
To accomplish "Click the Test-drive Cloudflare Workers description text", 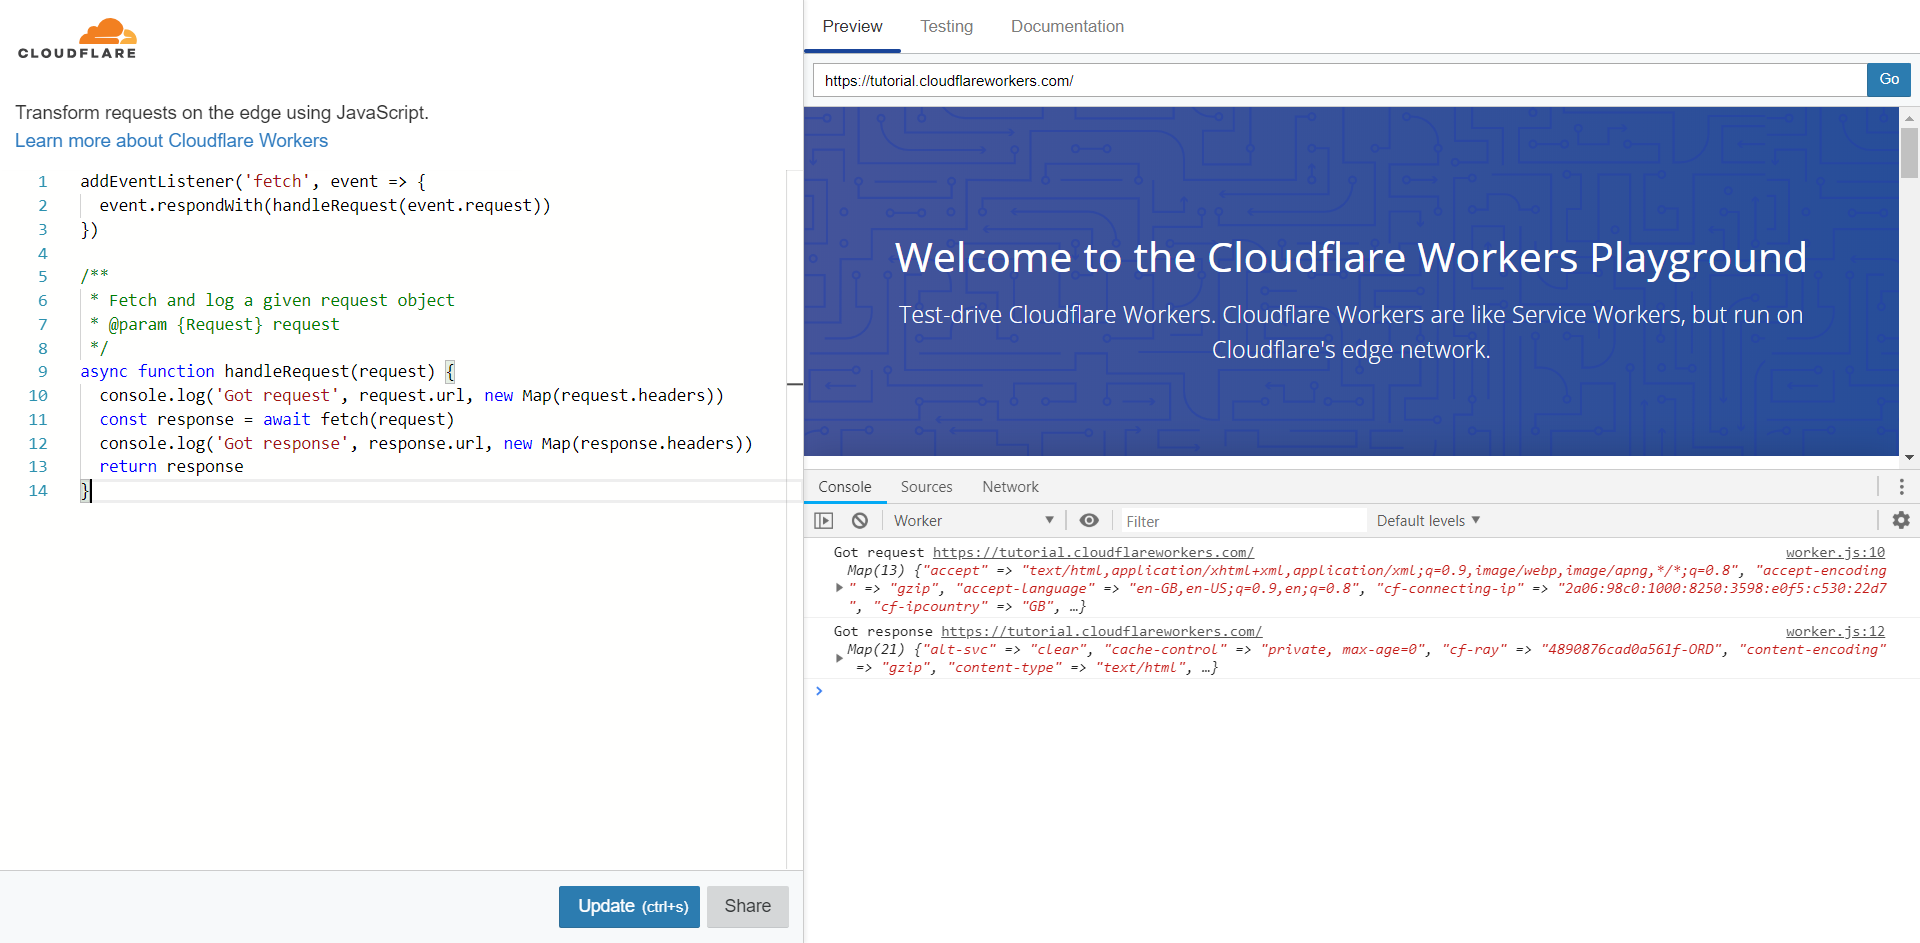I will click(1351, 332).
